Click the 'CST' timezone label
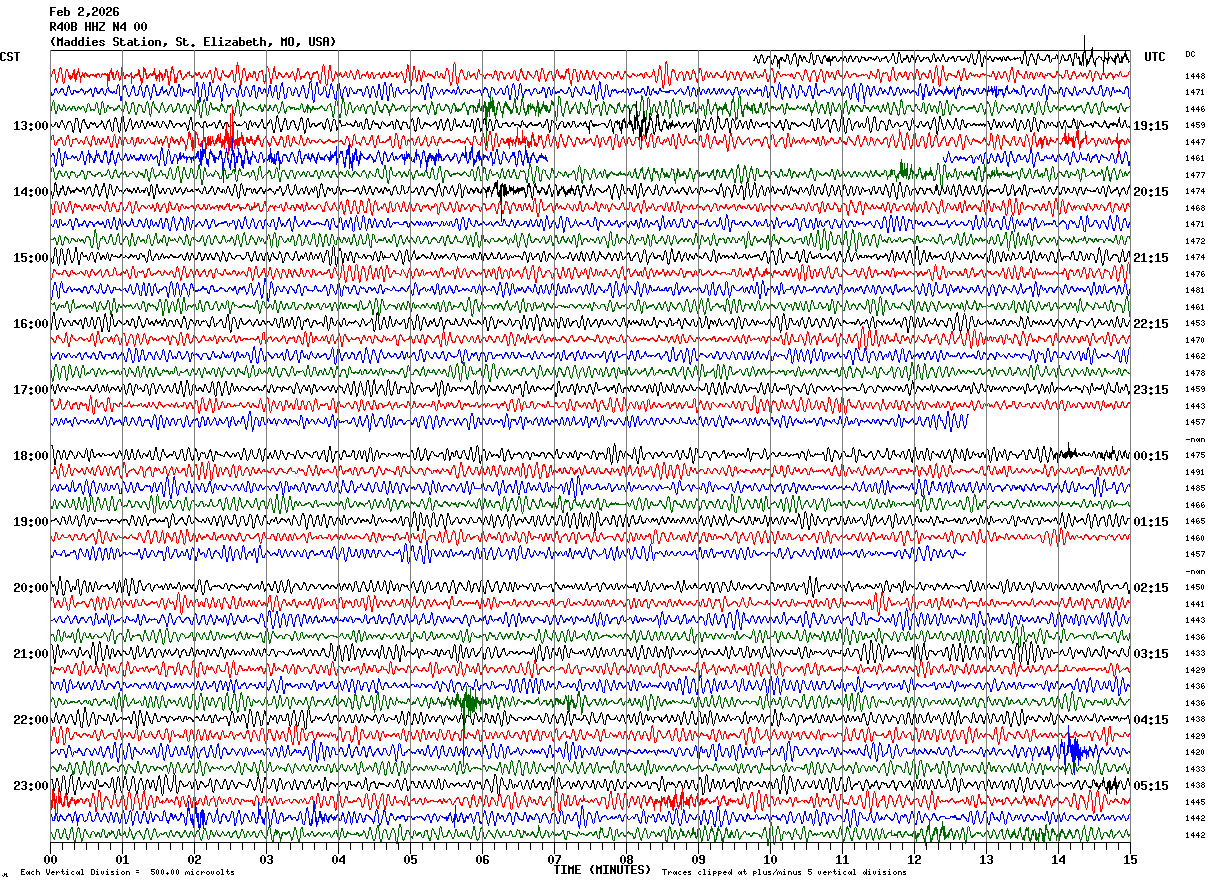The image size is (1210, 886). [10, 57]
